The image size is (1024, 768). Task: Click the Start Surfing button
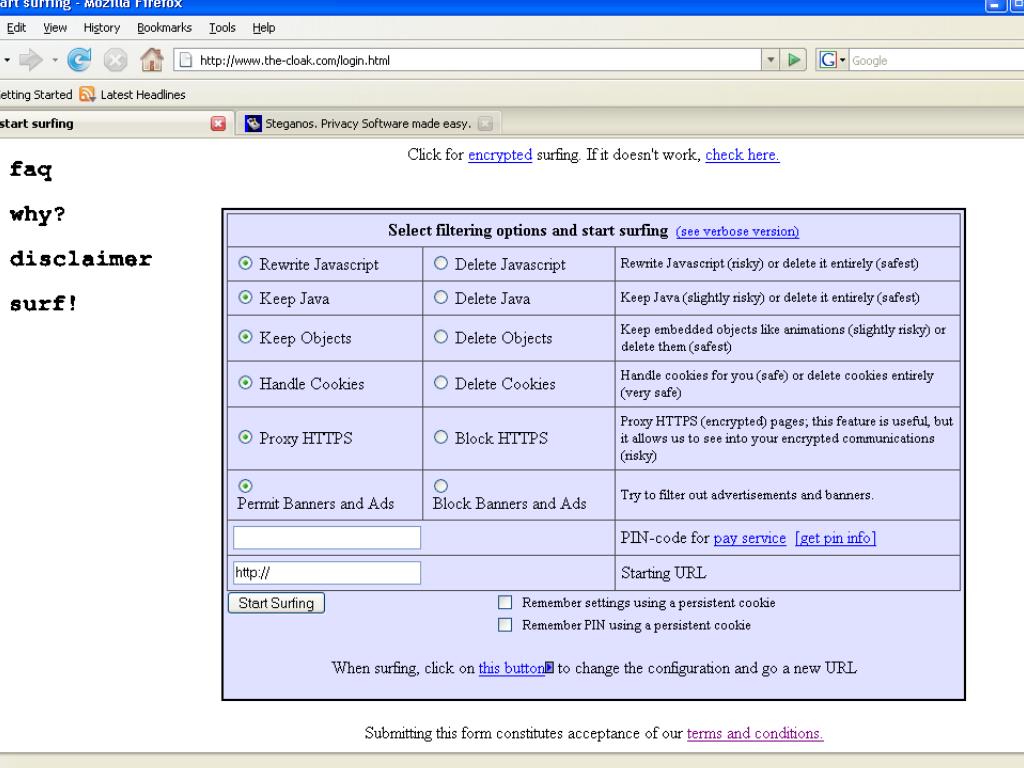pyautogui.click(x=276, y=603)
